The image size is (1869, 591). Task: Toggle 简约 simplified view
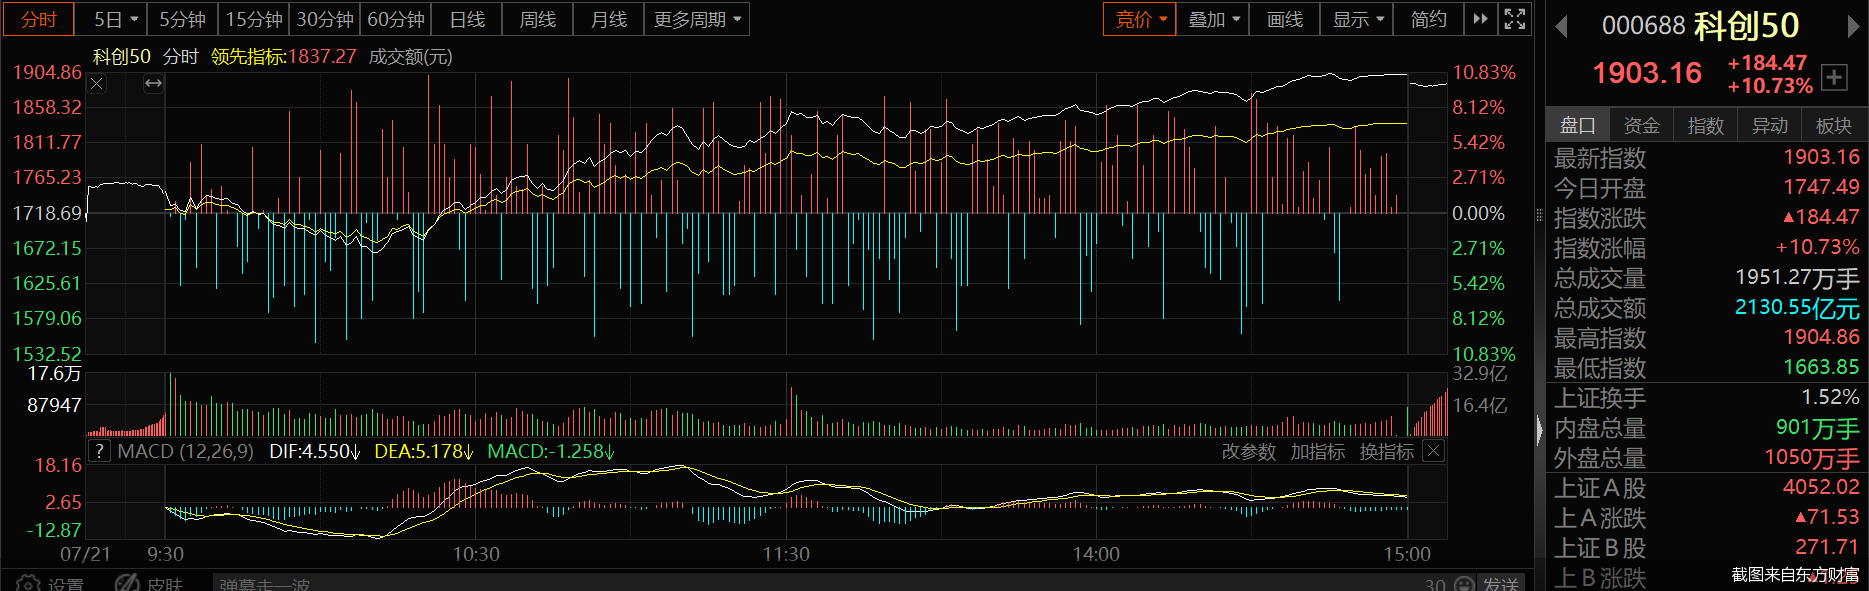point(1428,19)
